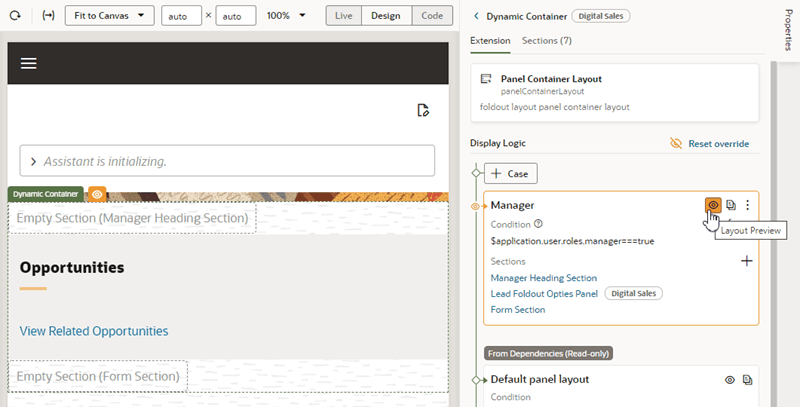The height and width of the screenshot is (407, 800).
Task: Add a section to Manager case
Action: pos(746,261)
